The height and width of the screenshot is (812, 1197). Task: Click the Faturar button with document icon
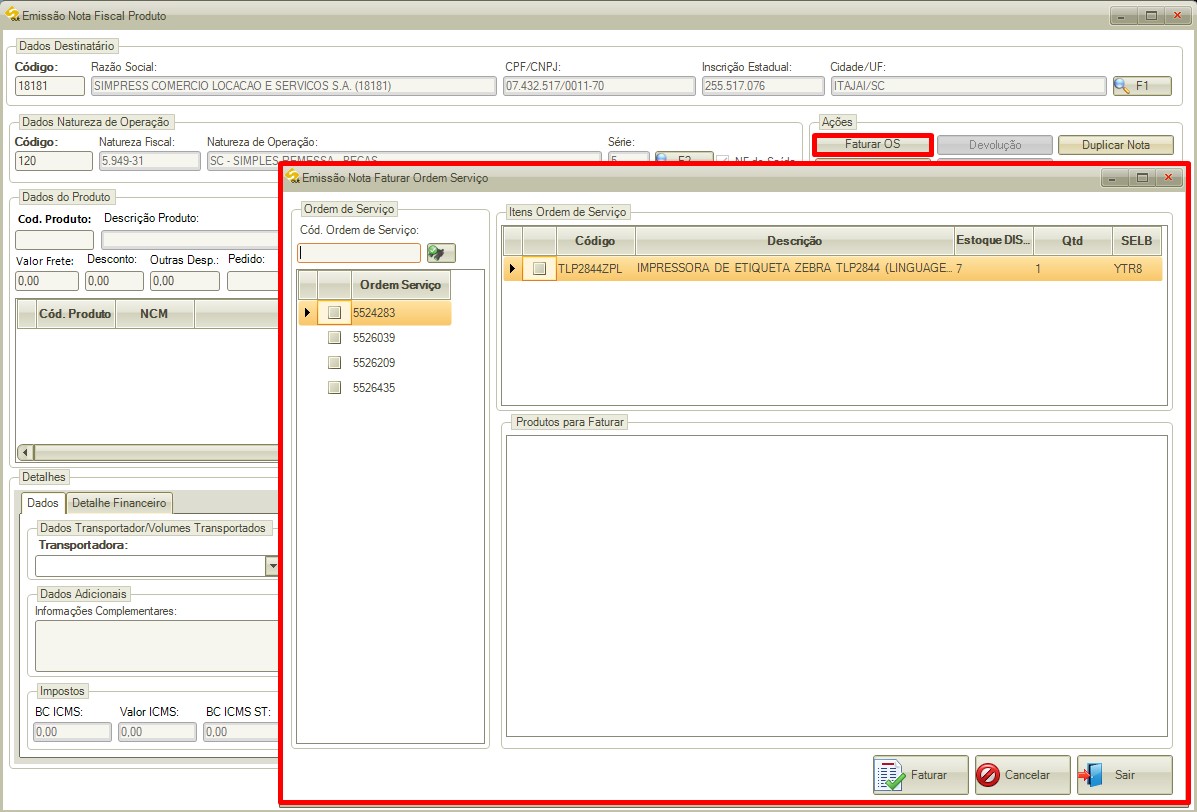[x=921, y=775]
